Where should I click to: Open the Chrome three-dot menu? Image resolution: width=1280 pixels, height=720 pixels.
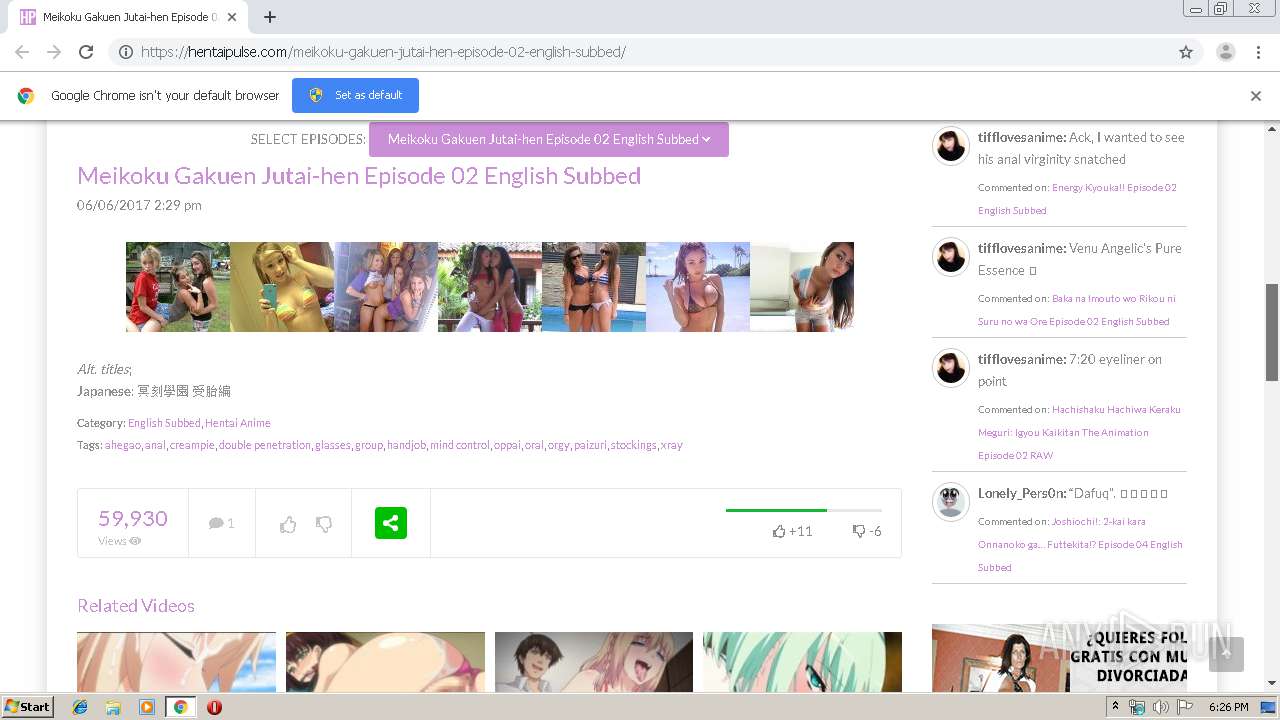click(1259, 52)
